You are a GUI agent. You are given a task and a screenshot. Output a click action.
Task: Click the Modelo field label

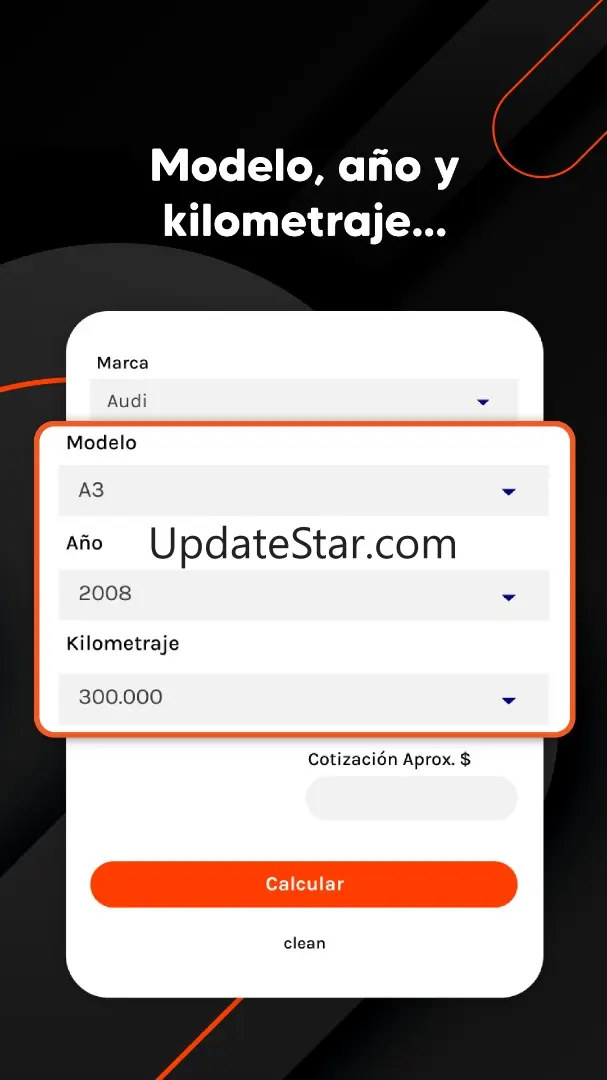pos(101,443)
